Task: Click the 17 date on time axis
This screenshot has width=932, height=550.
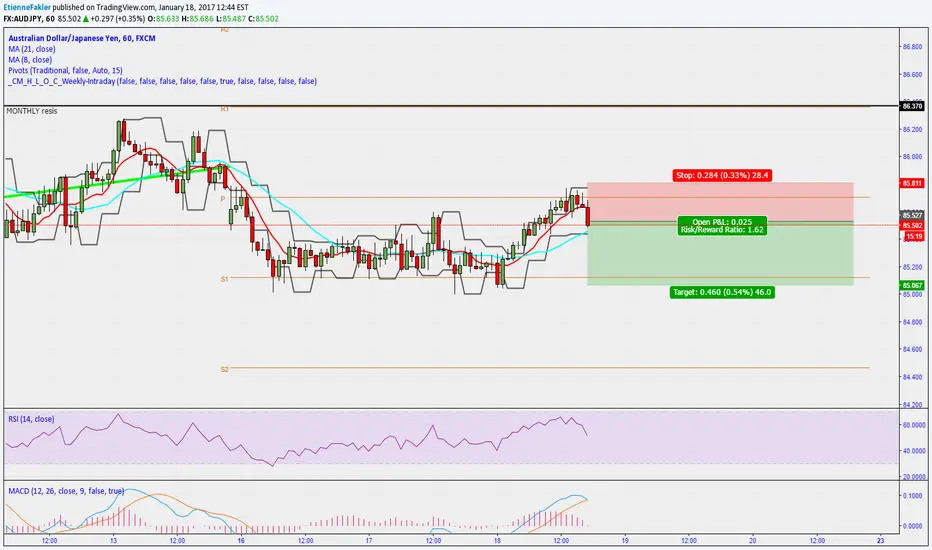Action: click(369, 540)
